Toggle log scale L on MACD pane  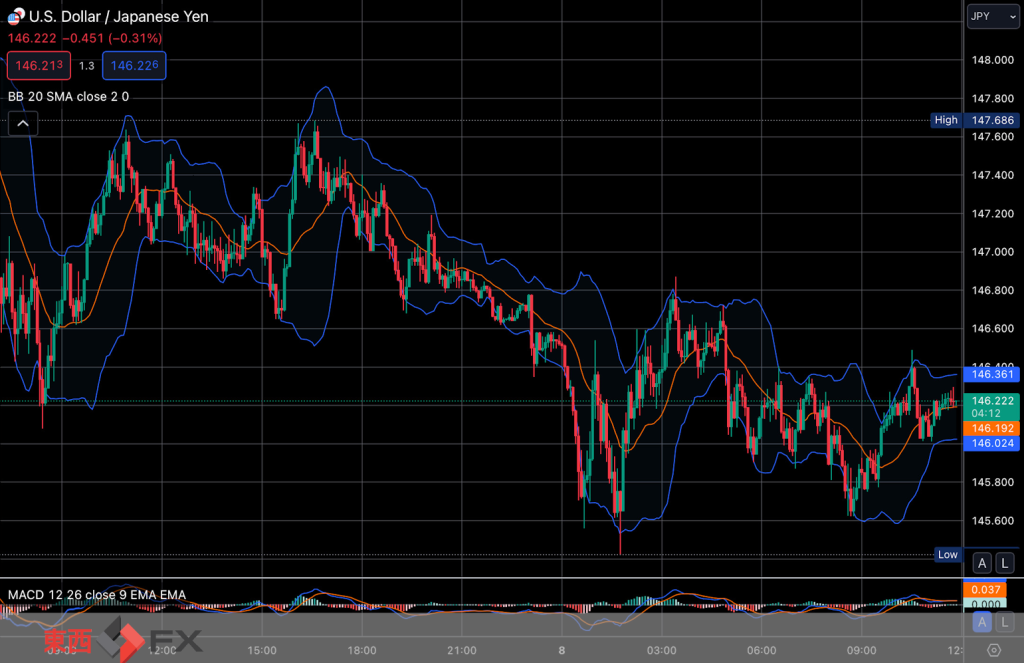(1005, 623)
